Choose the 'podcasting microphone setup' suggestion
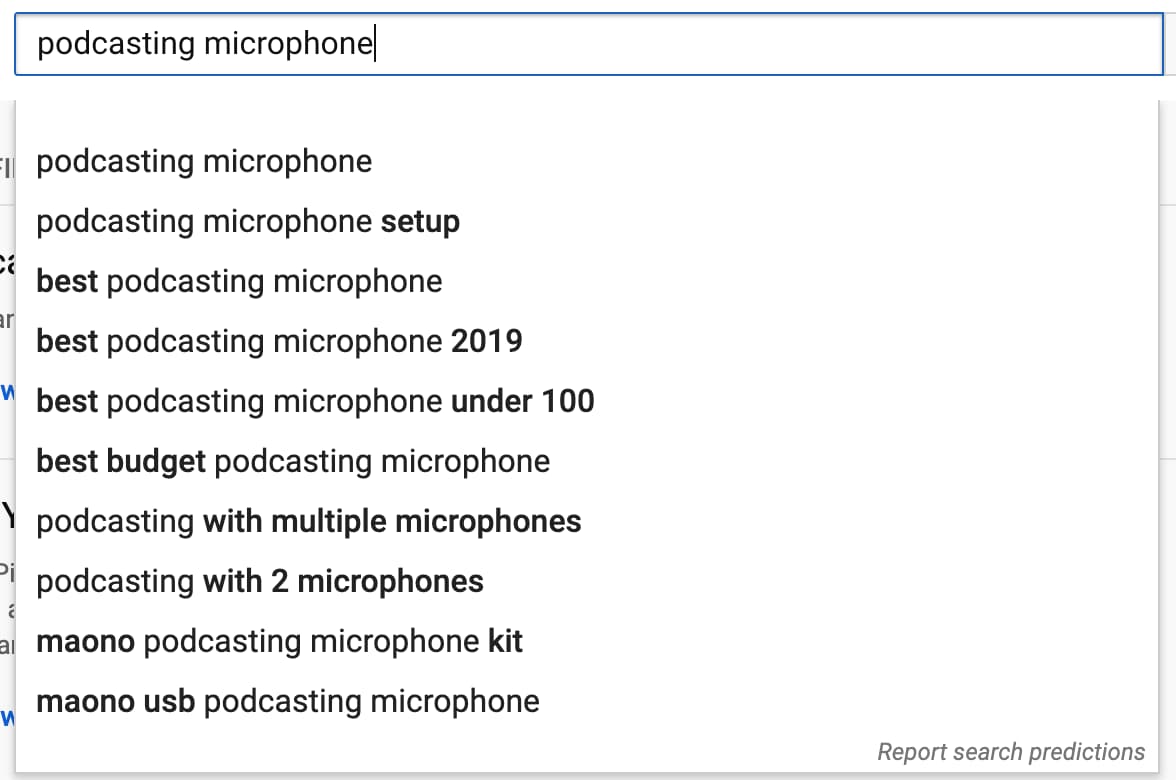The width and height of the screenshot is (1176, 780). click(248, 222)
